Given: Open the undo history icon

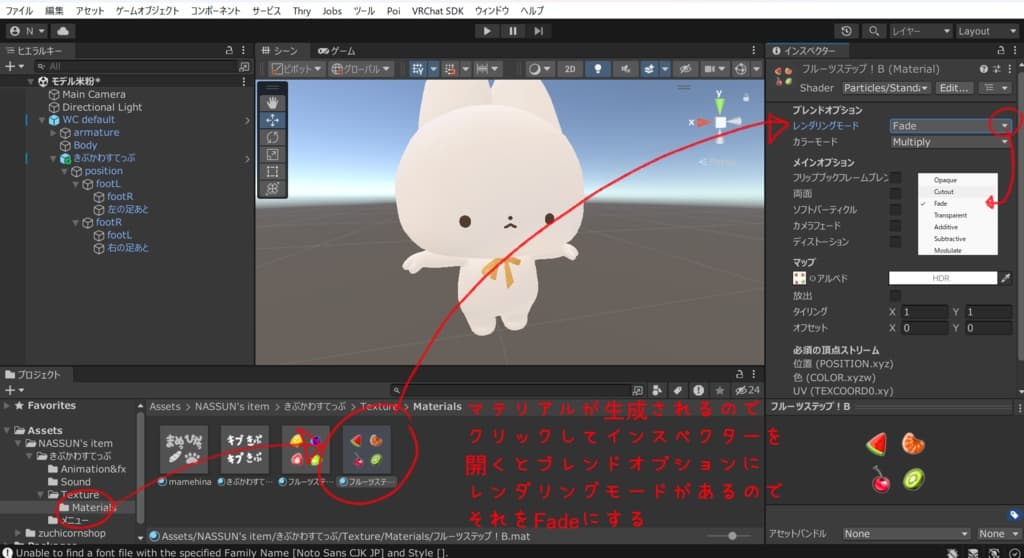Looking at the screenshot, I should coord(846,31).
